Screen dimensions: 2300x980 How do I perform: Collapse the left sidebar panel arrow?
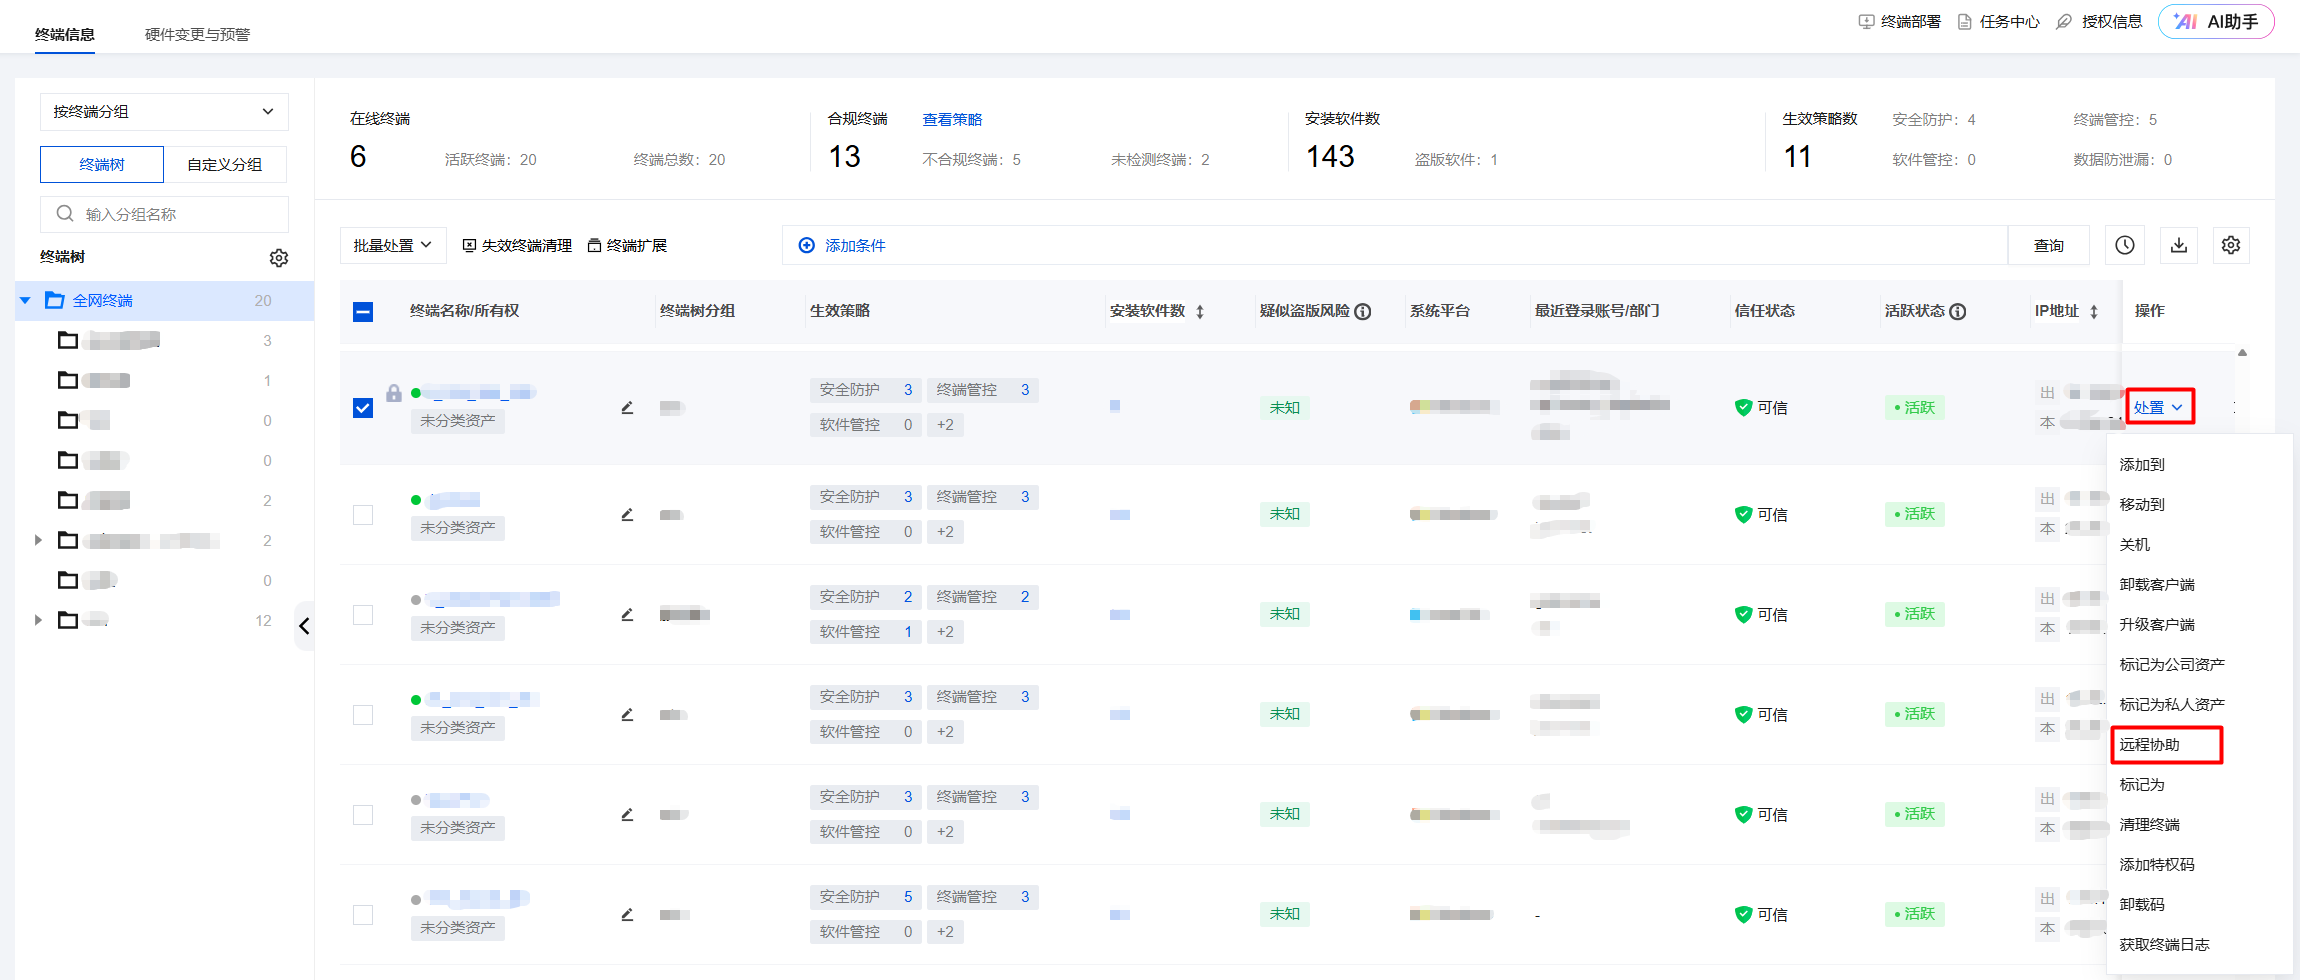pyautogui.click(x=304, y=626)
